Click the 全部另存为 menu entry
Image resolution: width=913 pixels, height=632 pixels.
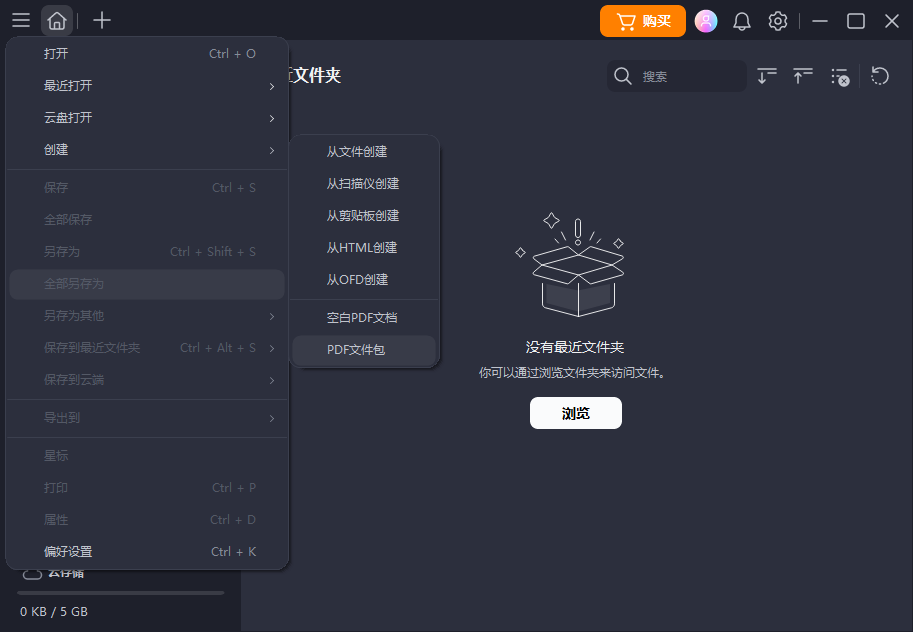pyautogui.click(x=147, y=284)
